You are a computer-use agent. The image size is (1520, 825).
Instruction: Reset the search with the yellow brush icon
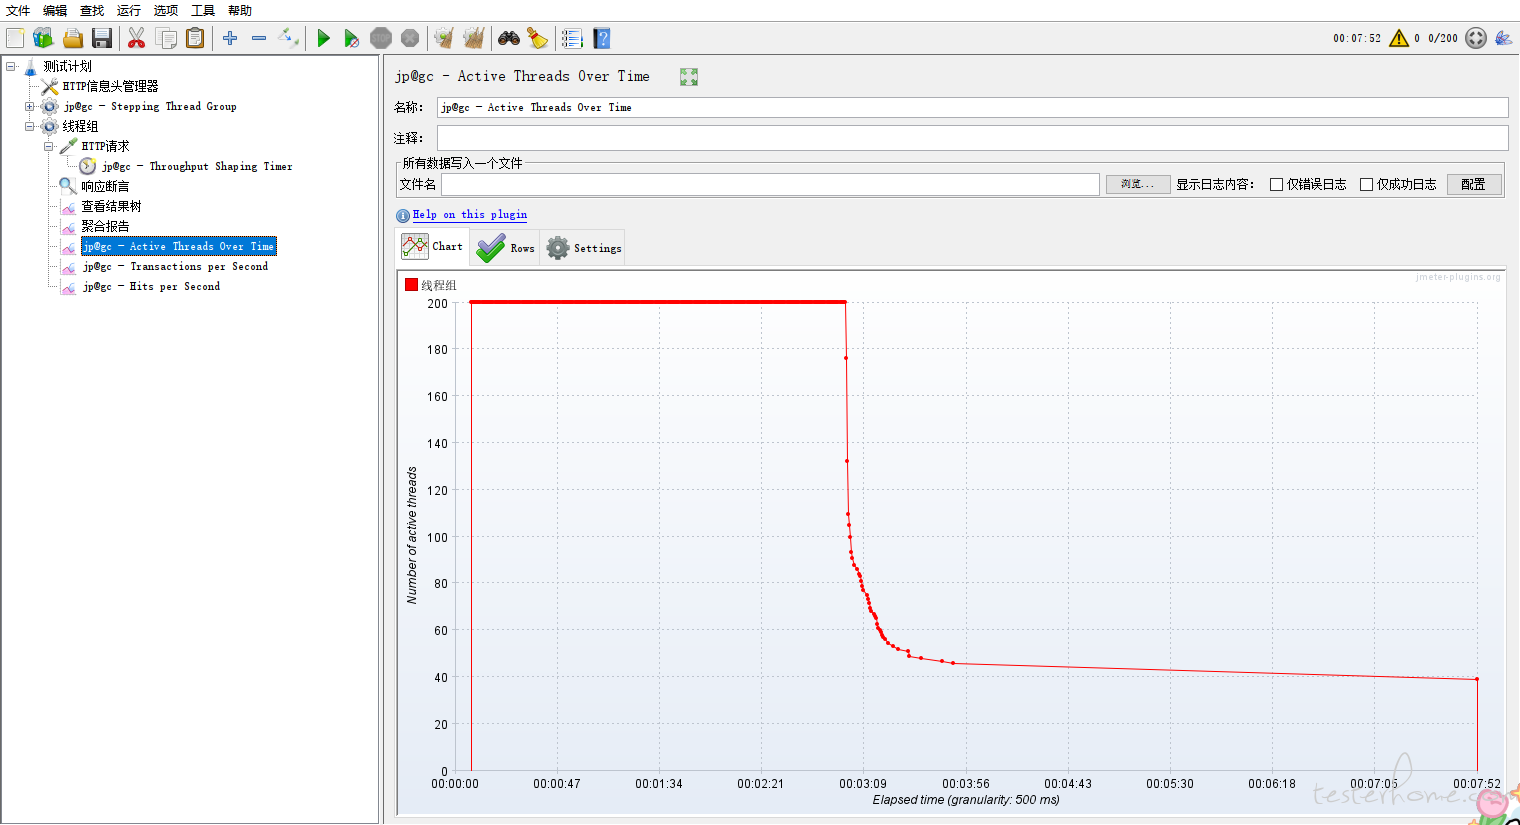pyautogui.click(x=538, y=38)
